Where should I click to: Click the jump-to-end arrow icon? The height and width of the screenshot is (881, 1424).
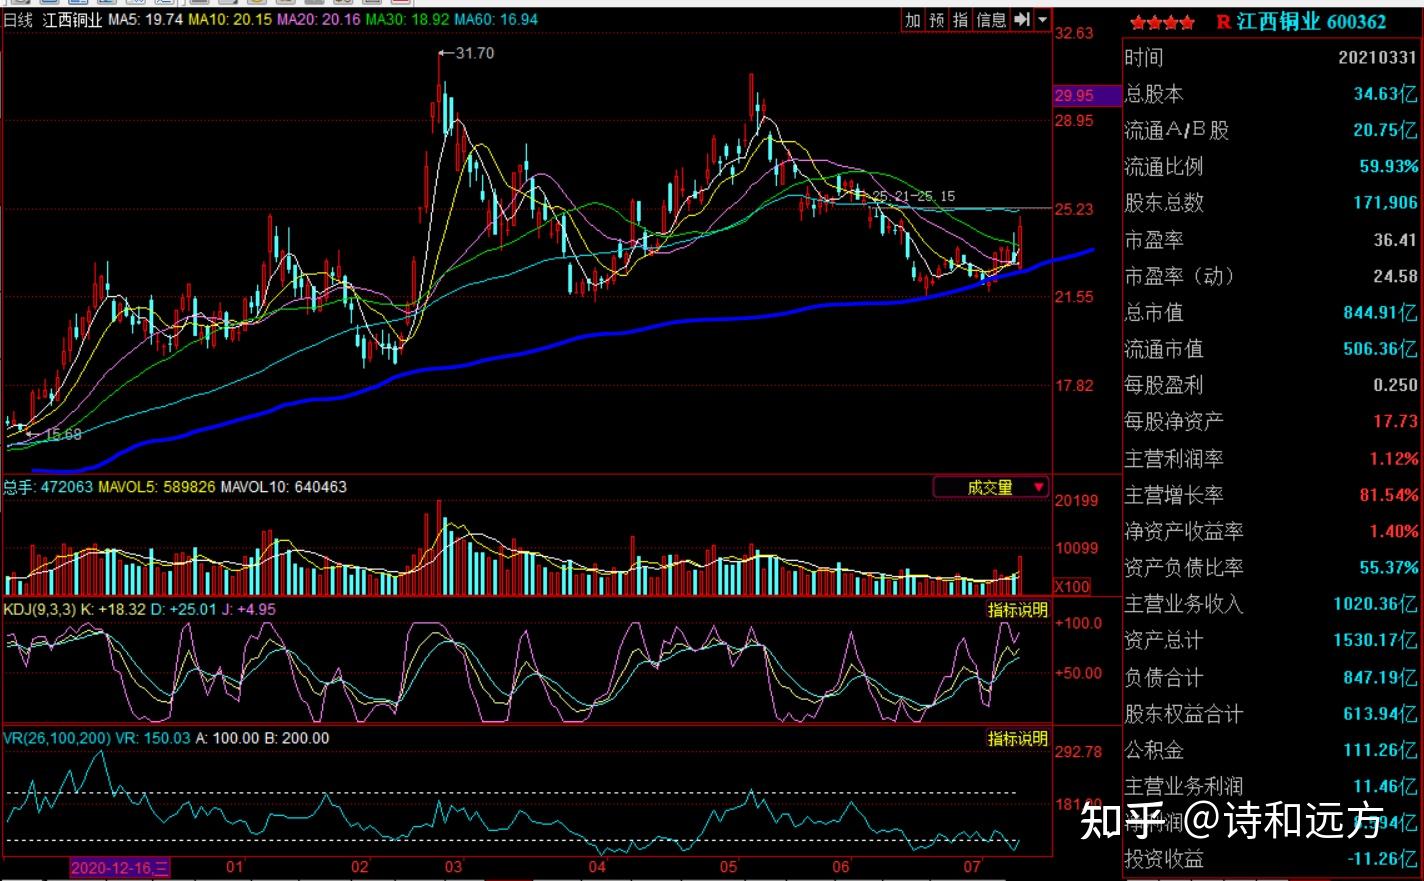tap(1021, 20)
